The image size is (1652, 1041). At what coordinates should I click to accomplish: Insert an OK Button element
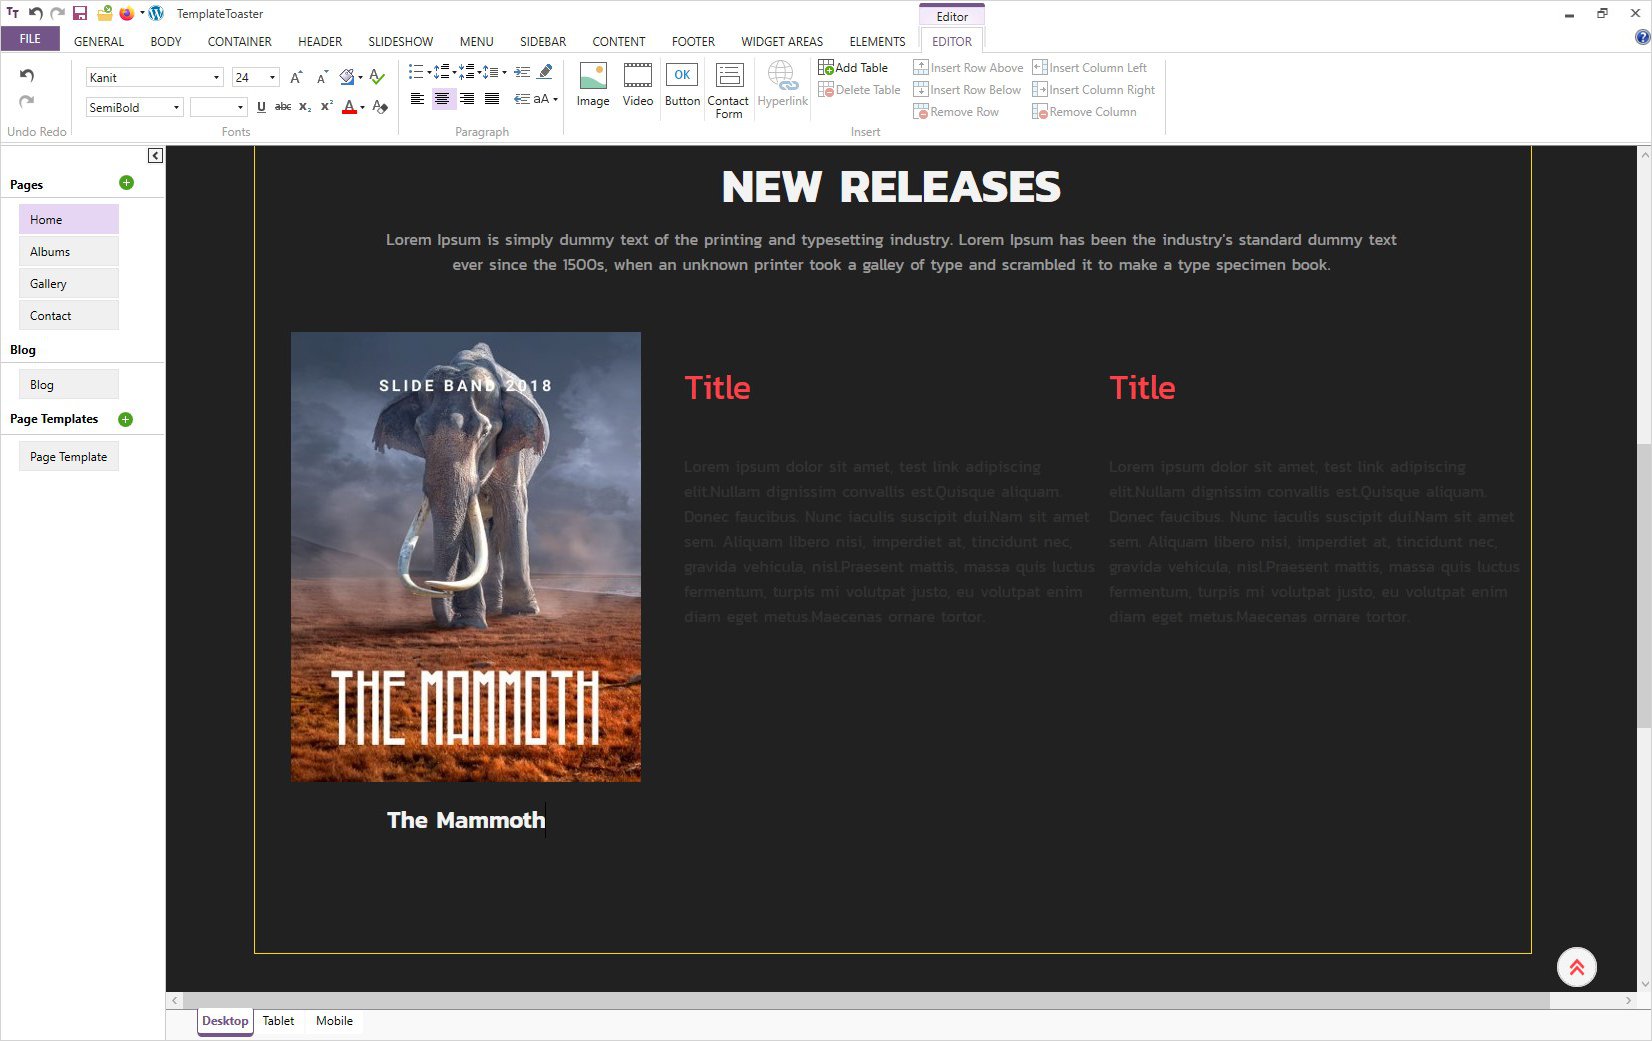pos(682,84)
